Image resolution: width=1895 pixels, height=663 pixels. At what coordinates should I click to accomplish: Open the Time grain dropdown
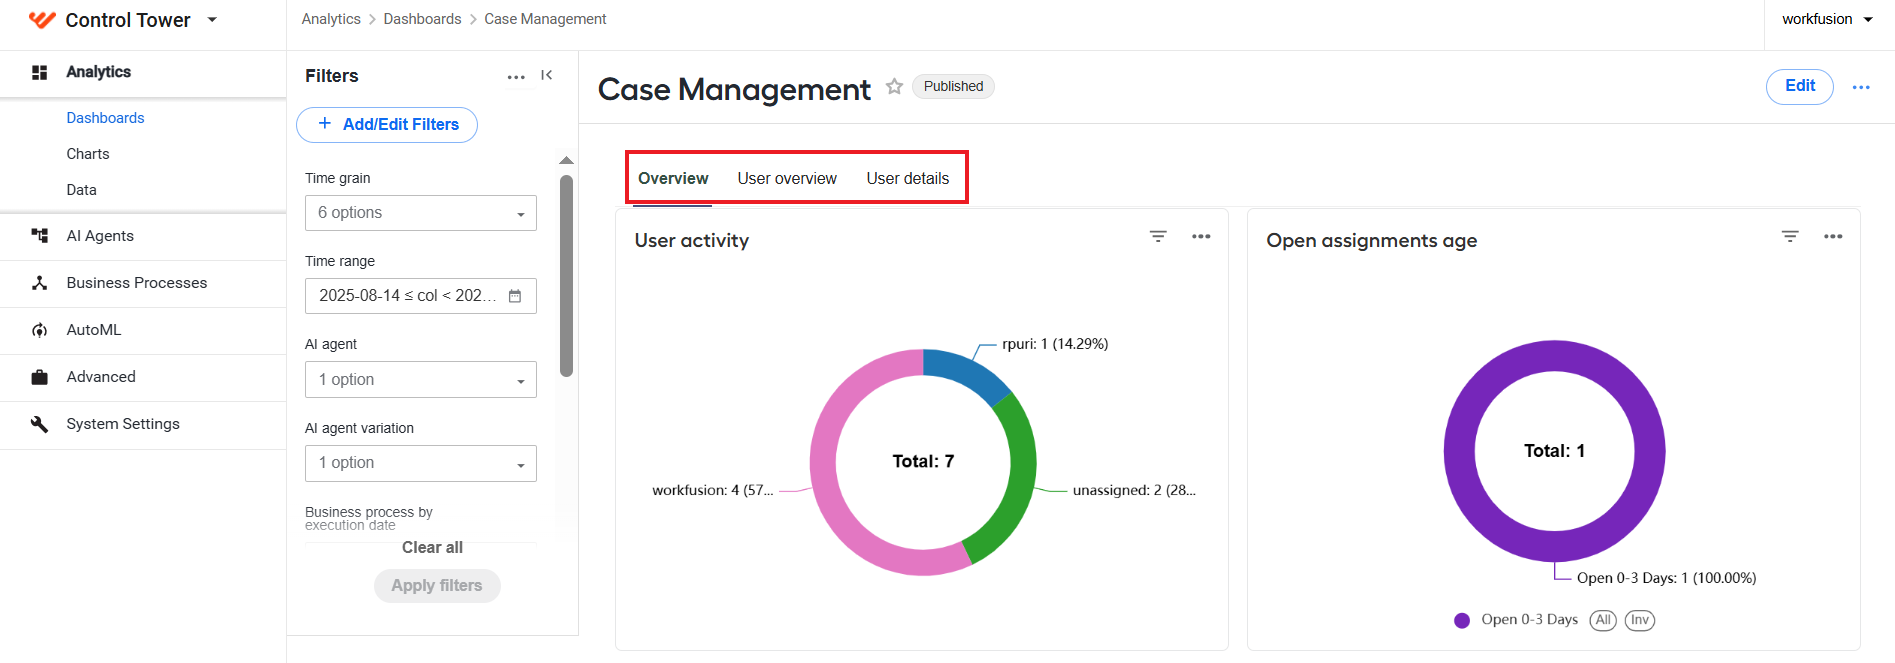421,213
